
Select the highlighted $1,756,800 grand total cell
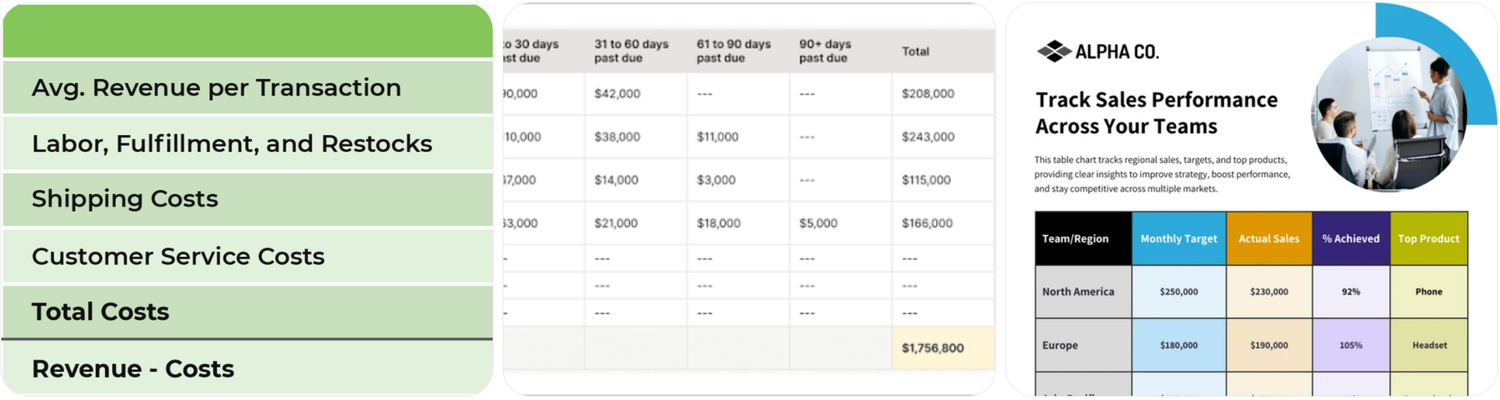point(943,348)
